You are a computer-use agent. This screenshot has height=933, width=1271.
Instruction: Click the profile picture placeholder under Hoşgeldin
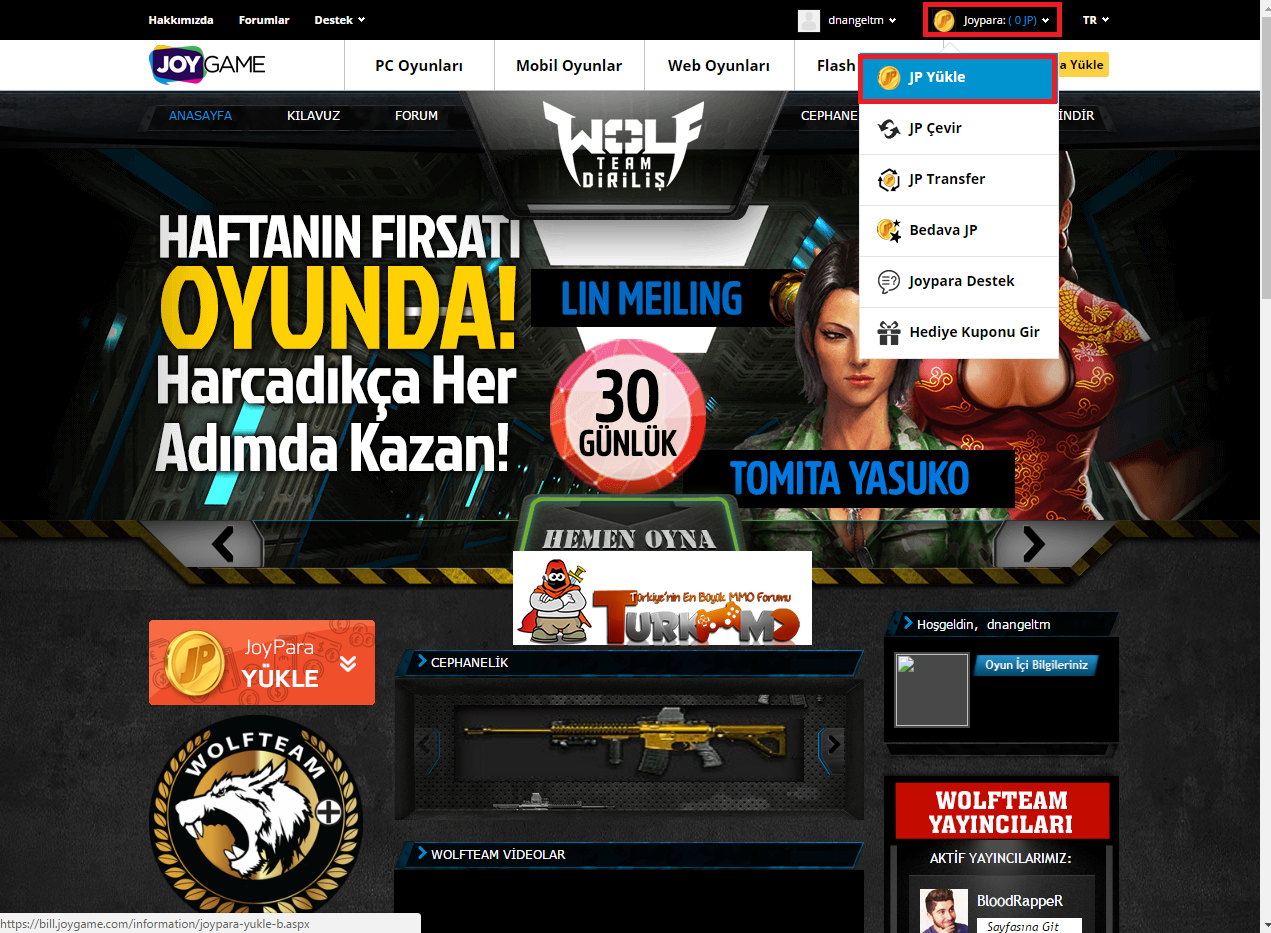coord(932,690)
